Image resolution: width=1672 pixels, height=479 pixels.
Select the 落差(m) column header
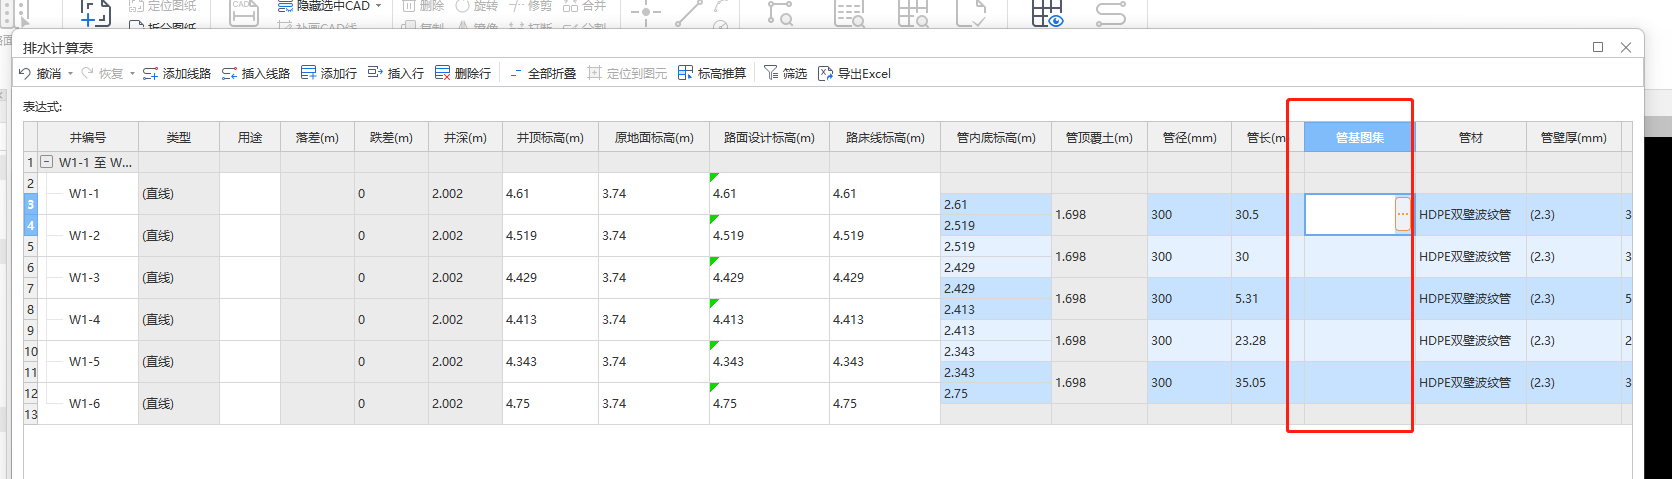click(317, 137)
